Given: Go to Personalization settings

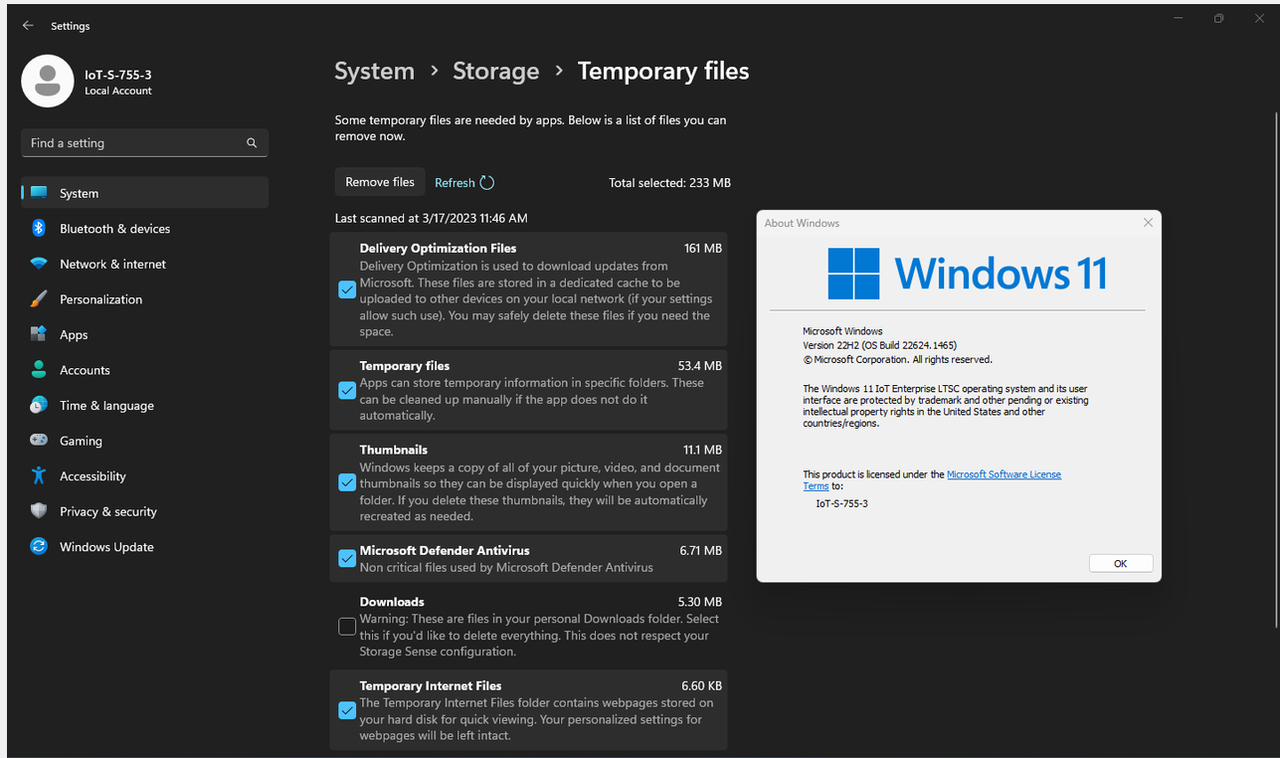Looking at the screenshot, I should pos(145,299).
